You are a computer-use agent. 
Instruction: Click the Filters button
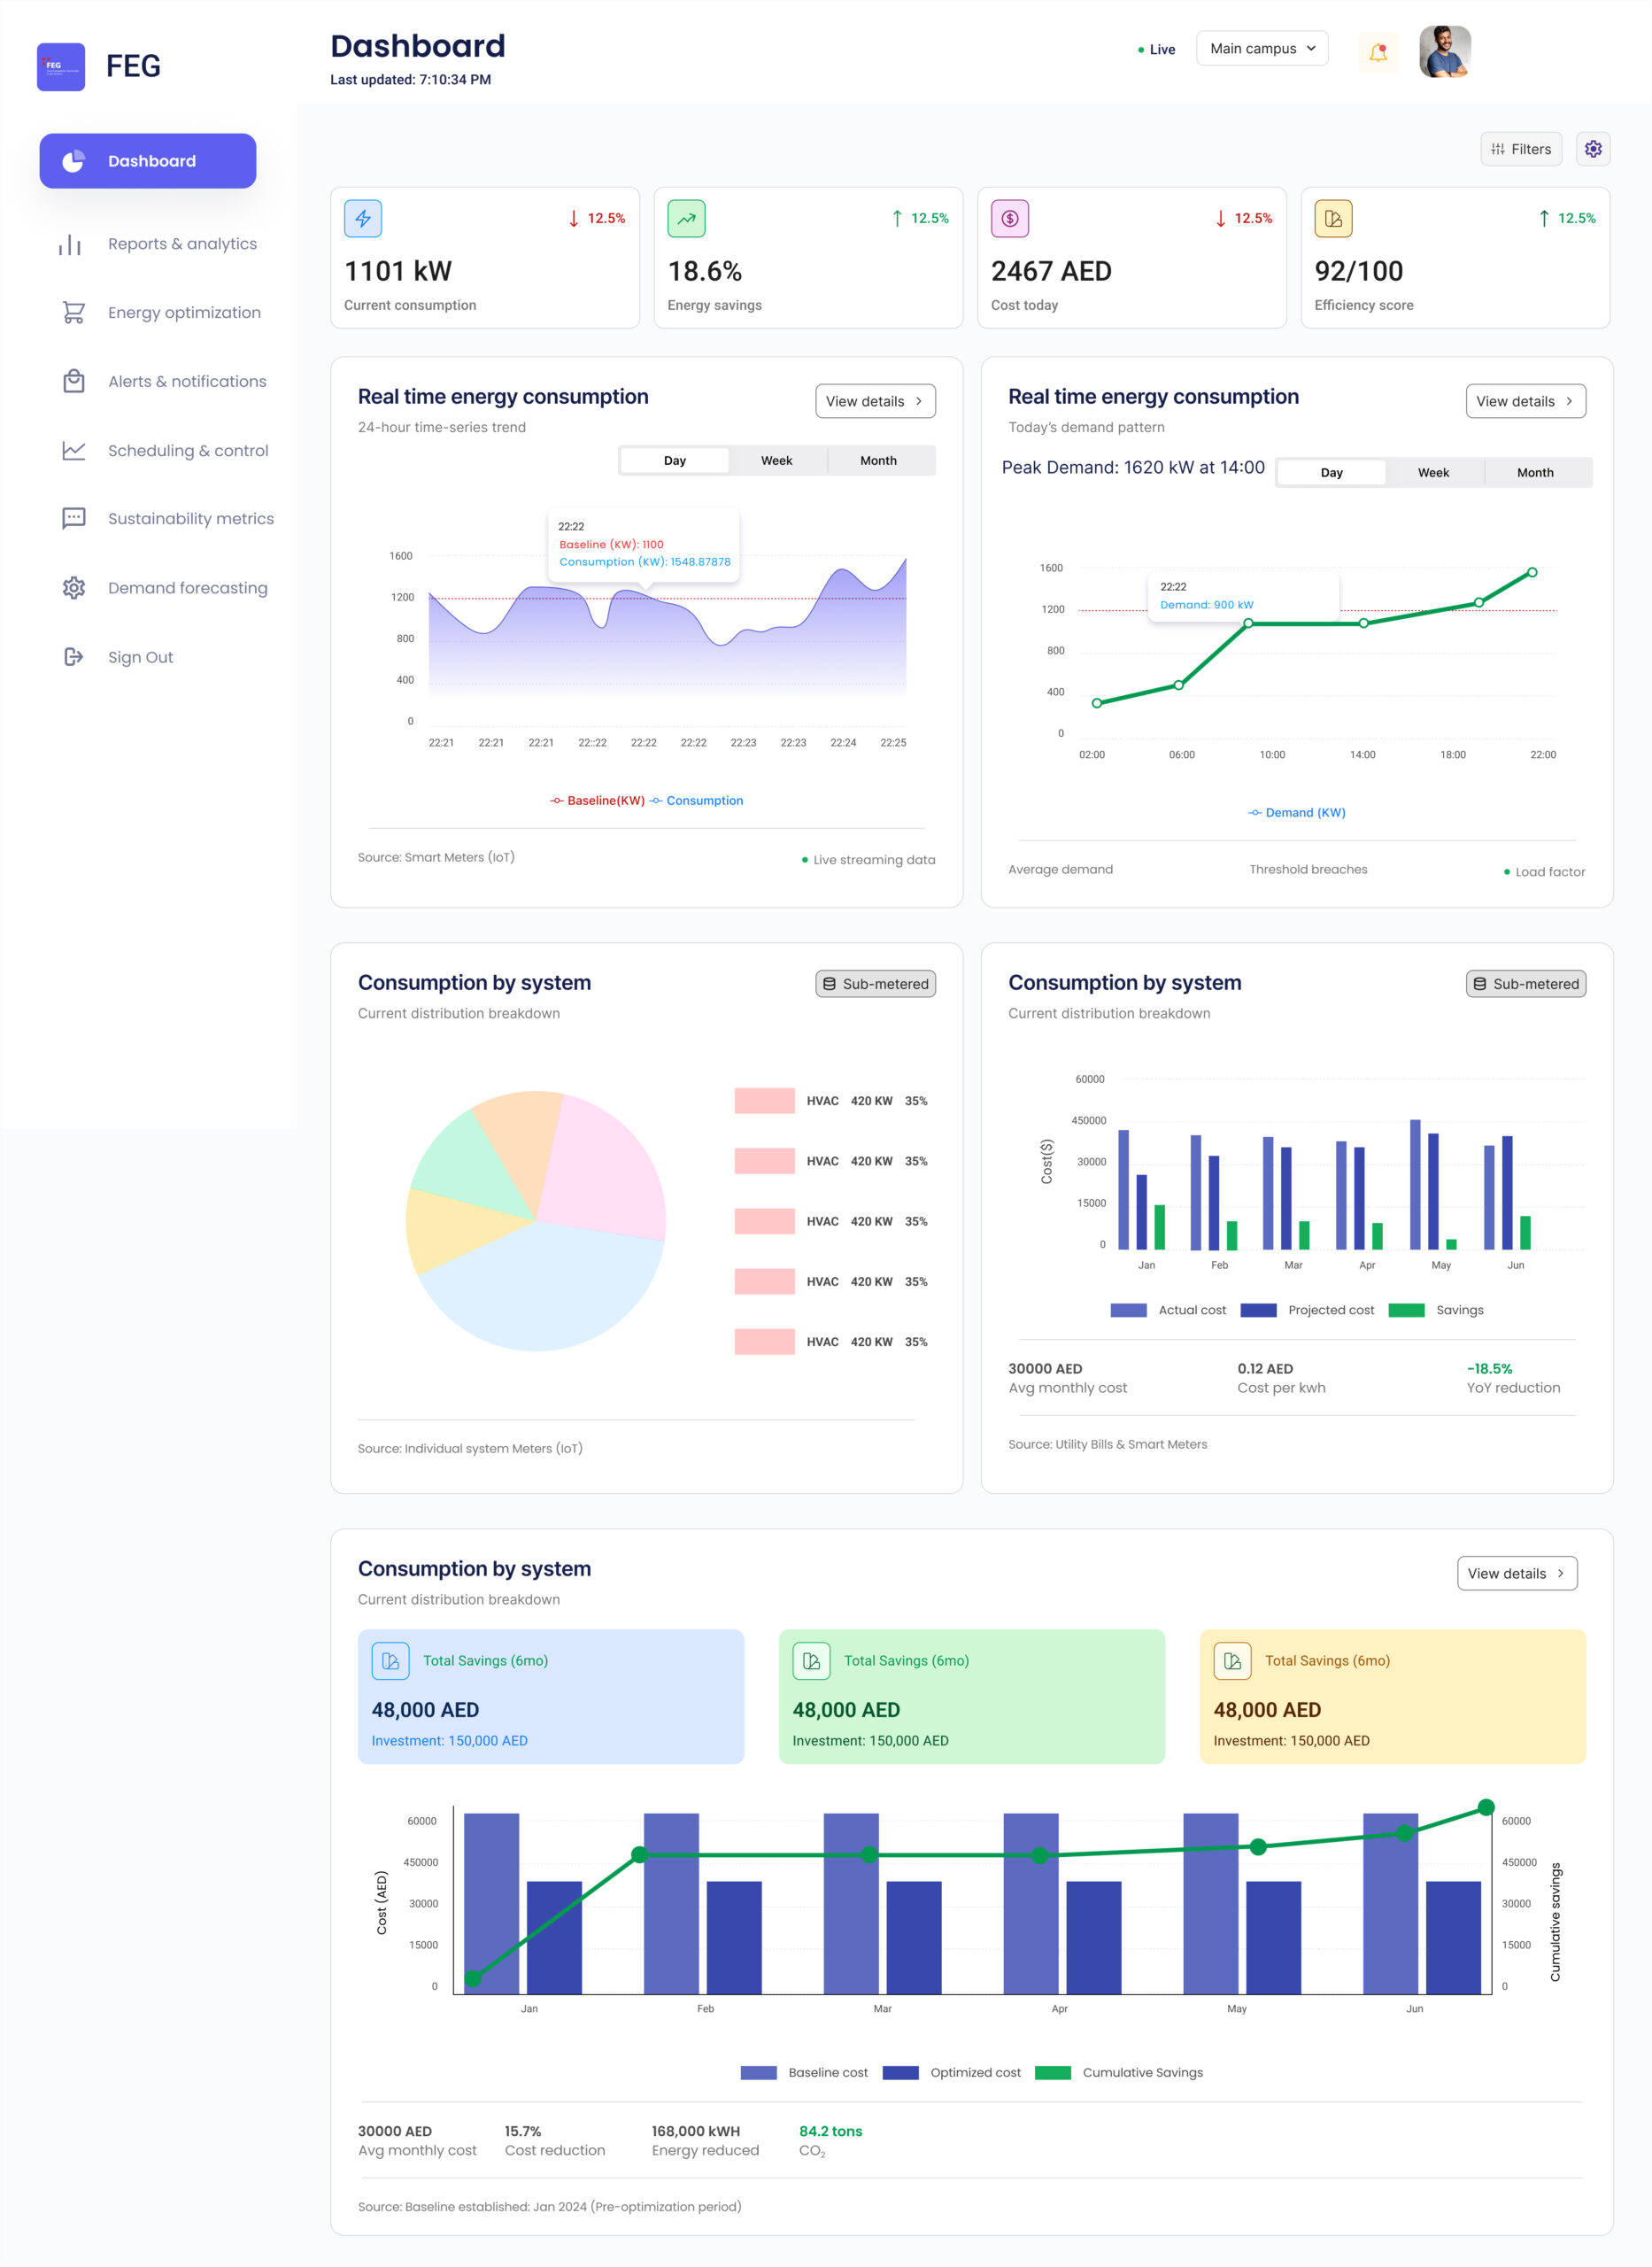1520,149
